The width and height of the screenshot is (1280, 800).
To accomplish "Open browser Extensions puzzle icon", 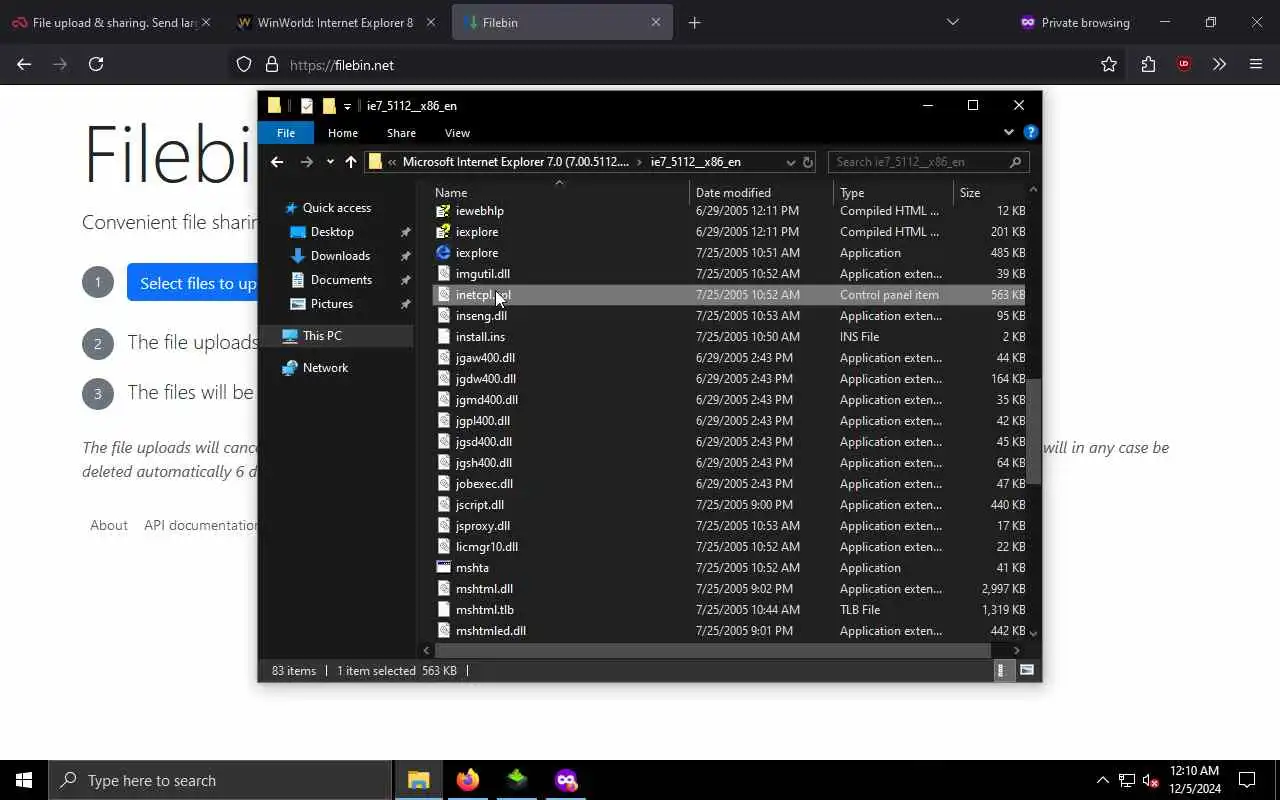I will coord(1148,64).
